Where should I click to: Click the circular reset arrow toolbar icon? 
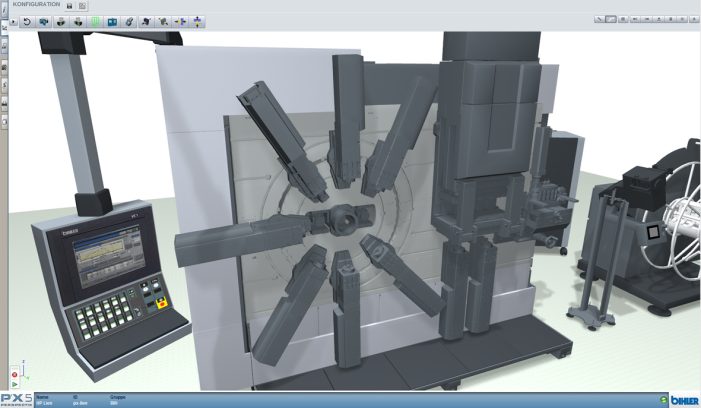[27, 21]
